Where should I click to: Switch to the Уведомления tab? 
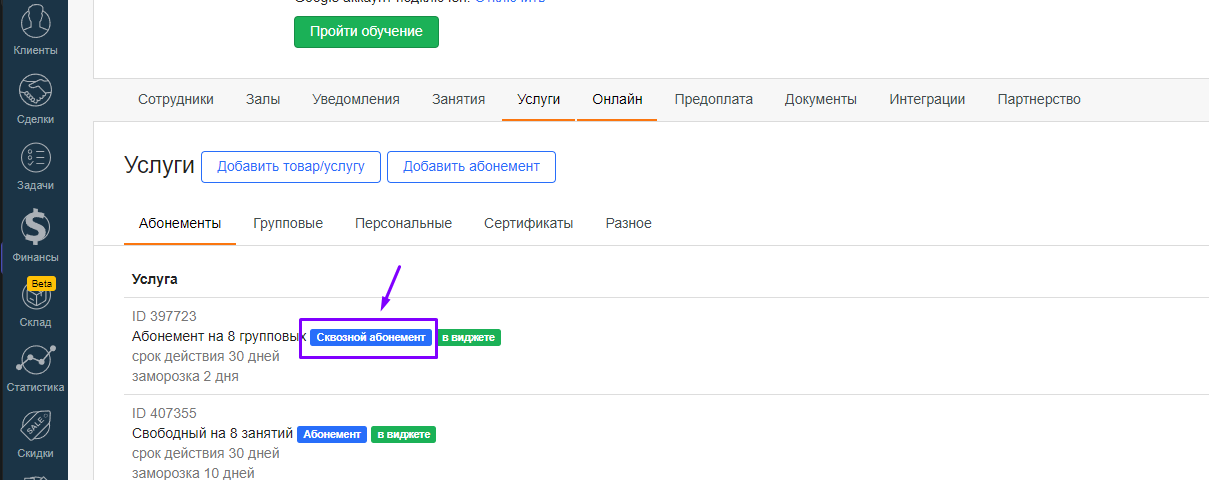point(356,99)
